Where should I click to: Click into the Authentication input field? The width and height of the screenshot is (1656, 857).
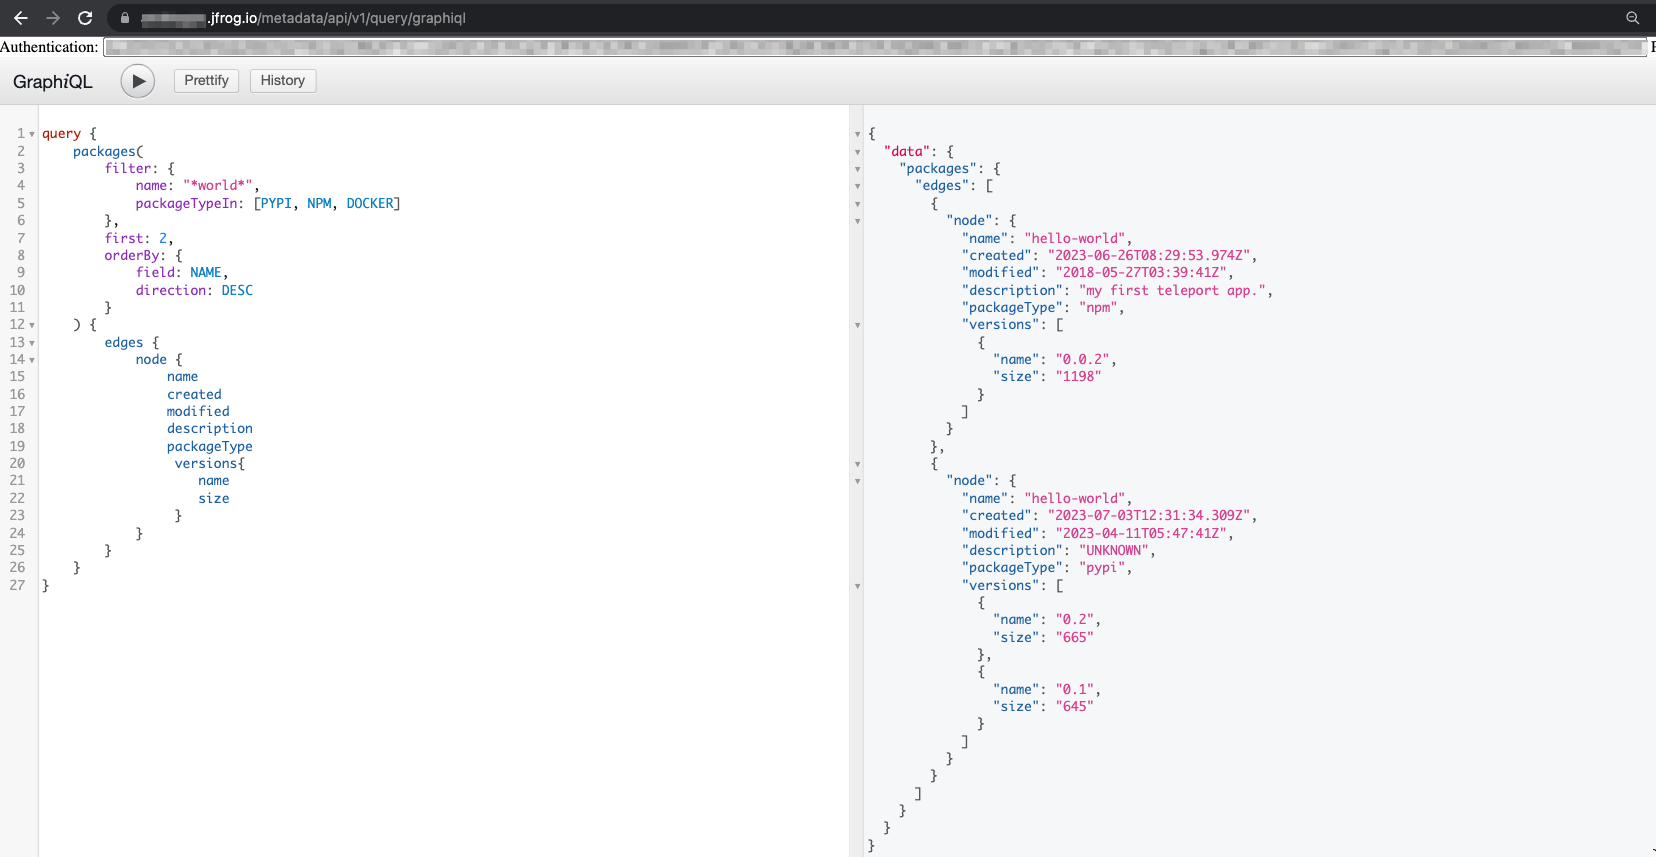click(874, 47)
